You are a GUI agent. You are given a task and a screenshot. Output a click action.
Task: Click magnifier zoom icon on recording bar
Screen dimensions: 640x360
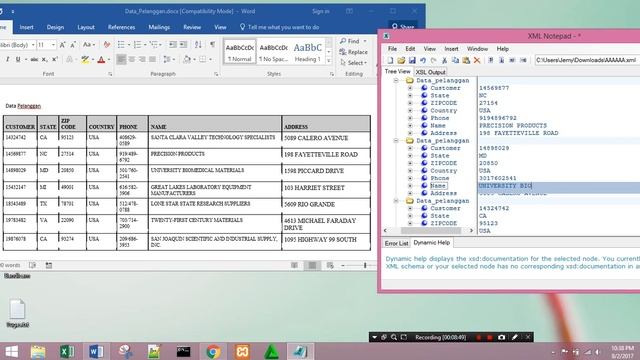[x=394, y=337]
